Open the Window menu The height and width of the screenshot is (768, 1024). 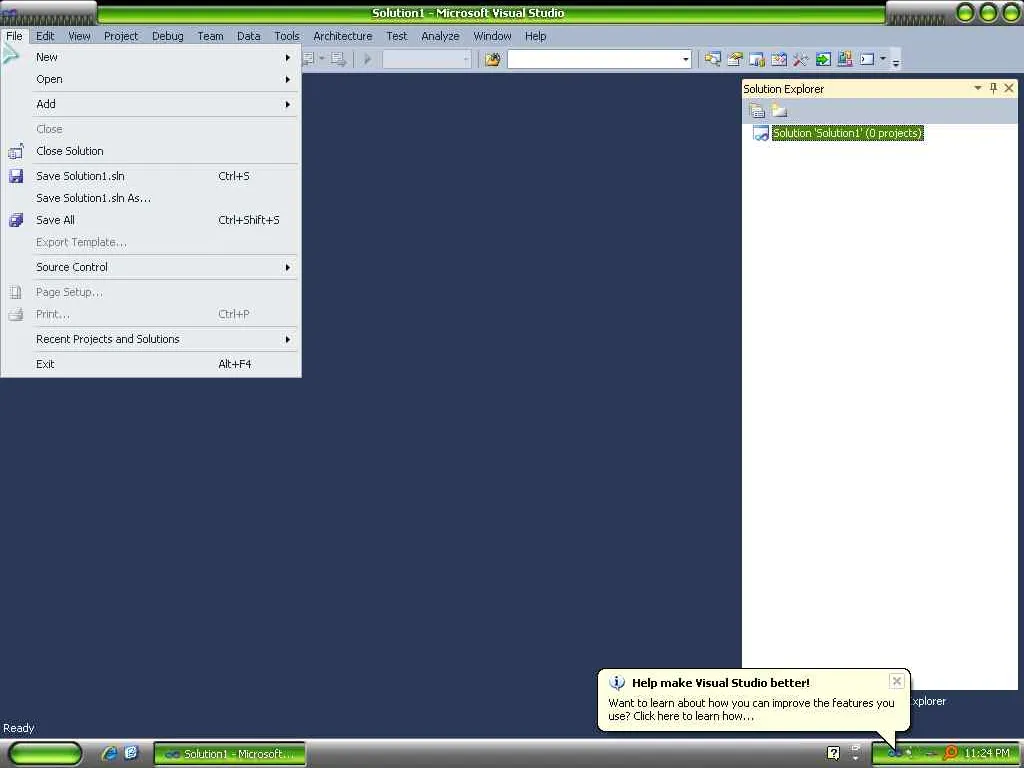[x=492, y=36]
